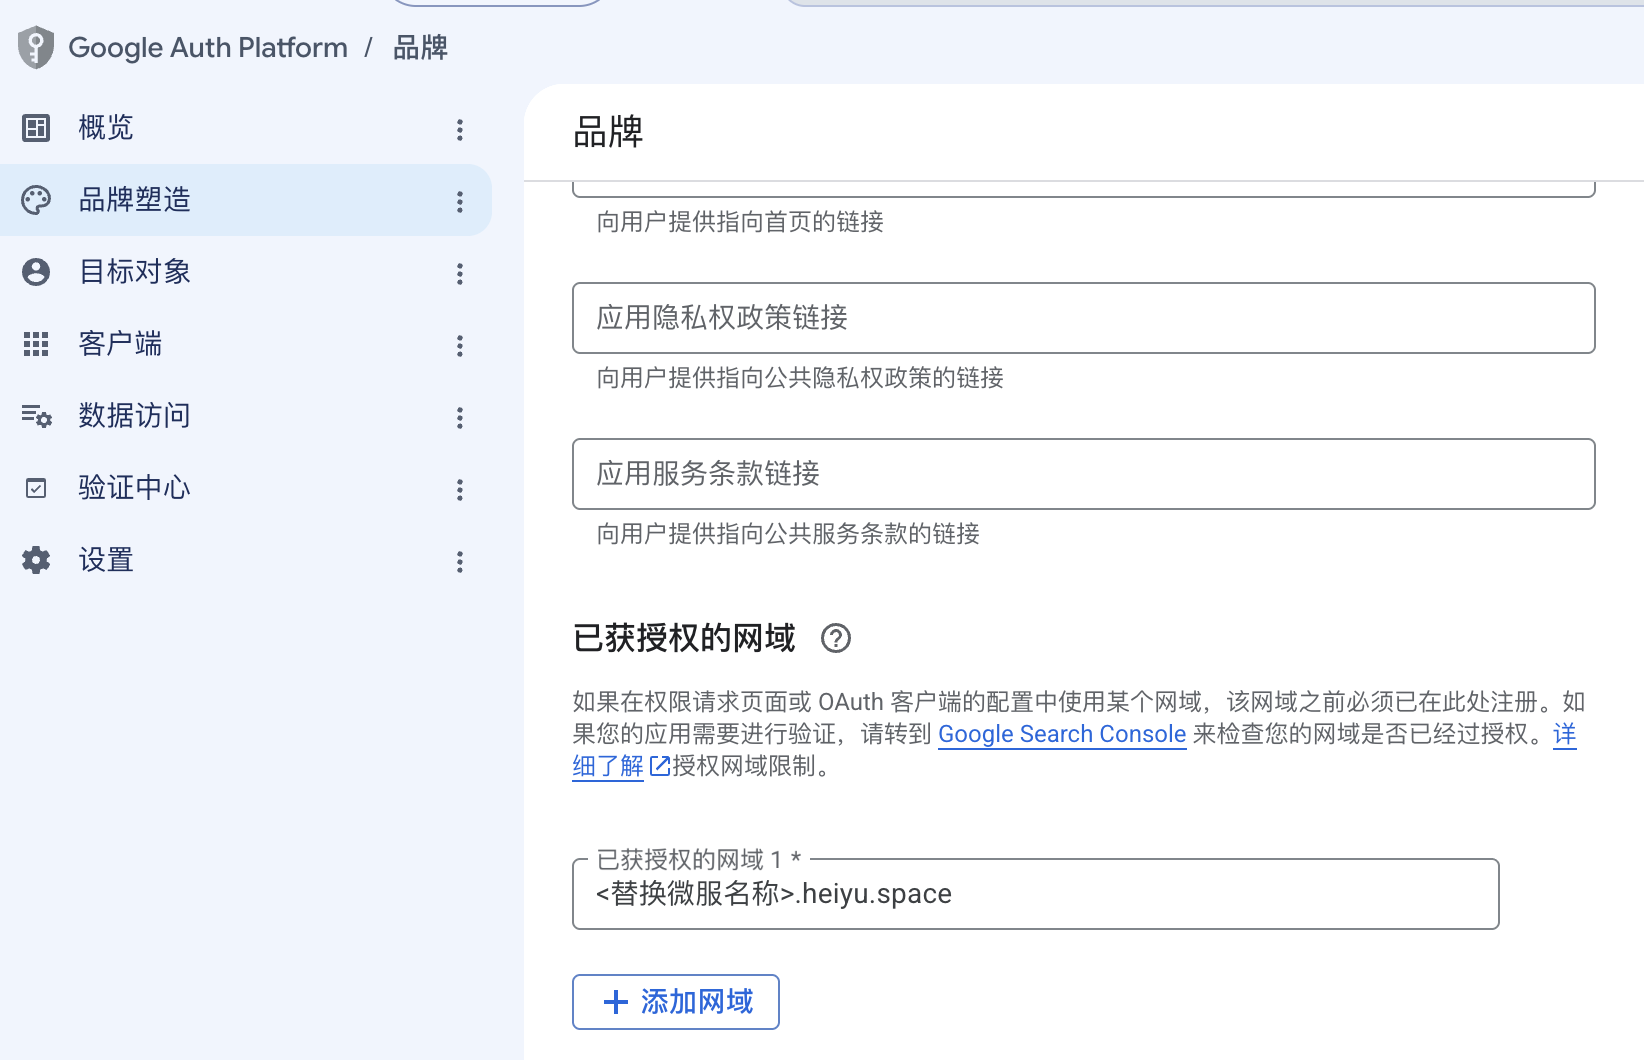Click the plus icon in 添加网域
The image size is (1644, 1060).
tap(616, 1002)
